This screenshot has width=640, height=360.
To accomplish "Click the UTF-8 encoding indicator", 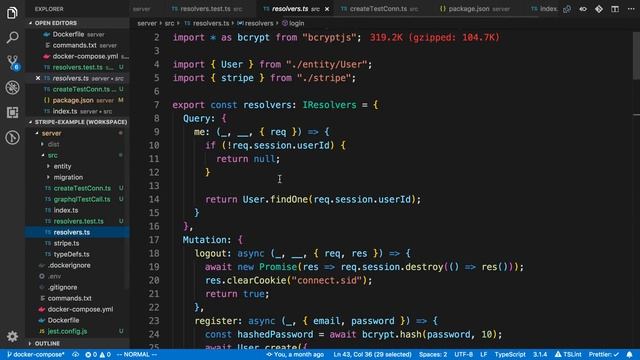I will (x=463, y=354).
